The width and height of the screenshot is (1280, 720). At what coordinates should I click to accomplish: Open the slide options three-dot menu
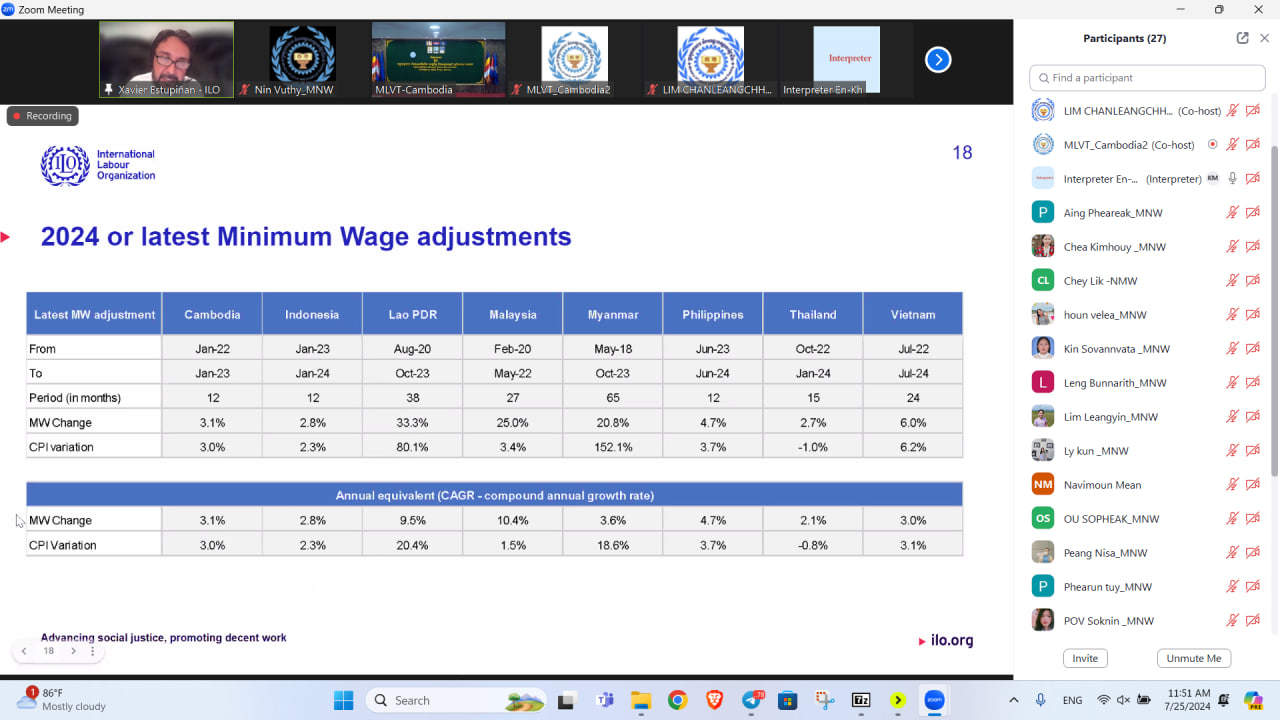click(x=93, y=651)
